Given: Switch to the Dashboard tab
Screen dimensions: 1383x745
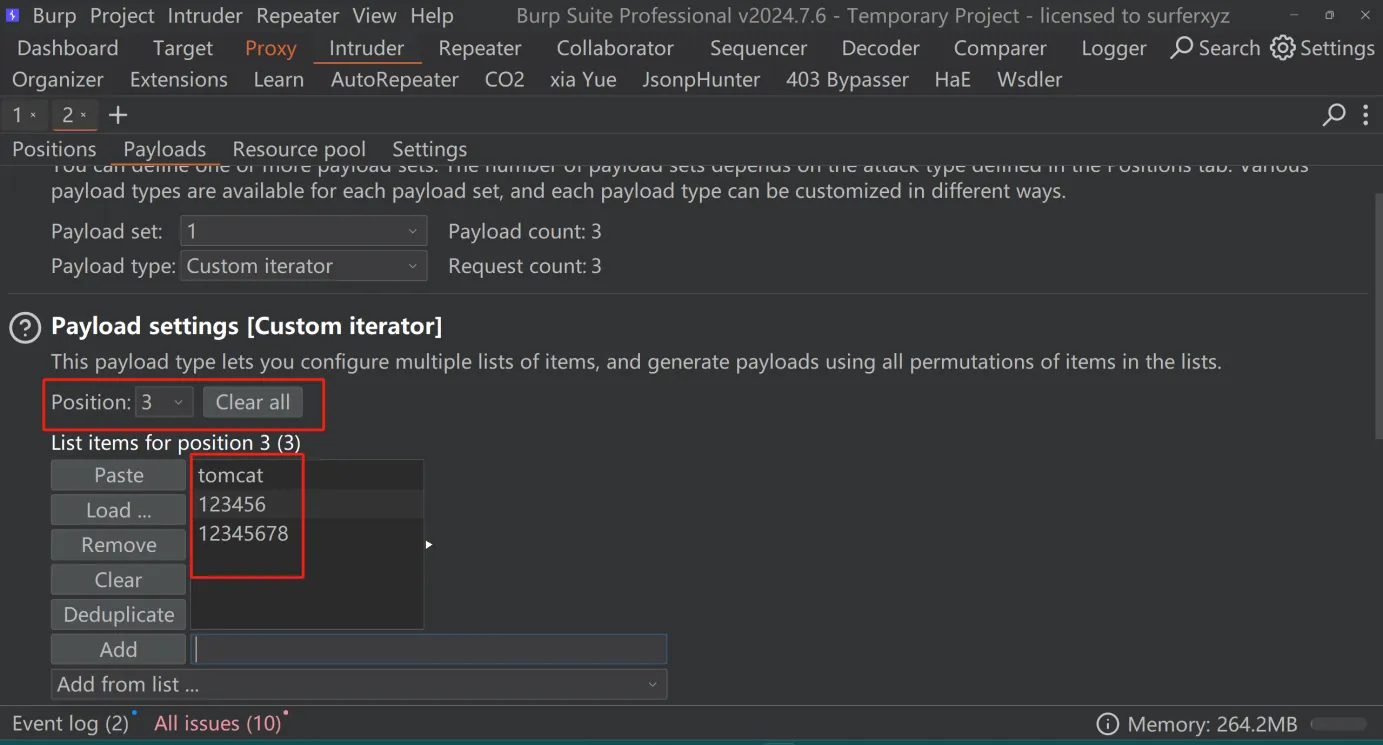Looking at the screenshot, I should click(x=68, y=48).
